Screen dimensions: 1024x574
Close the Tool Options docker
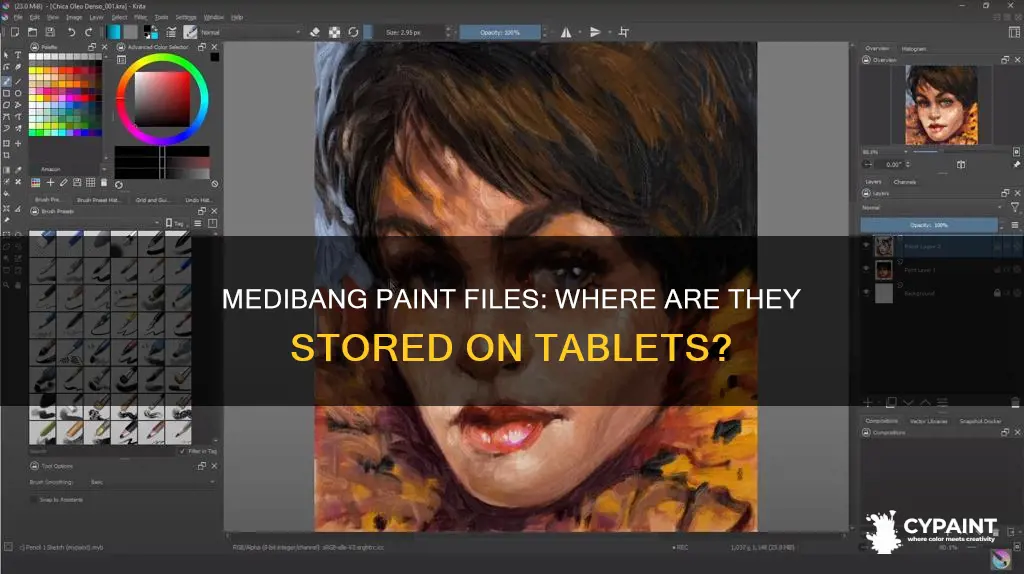[x=214, y=466]
